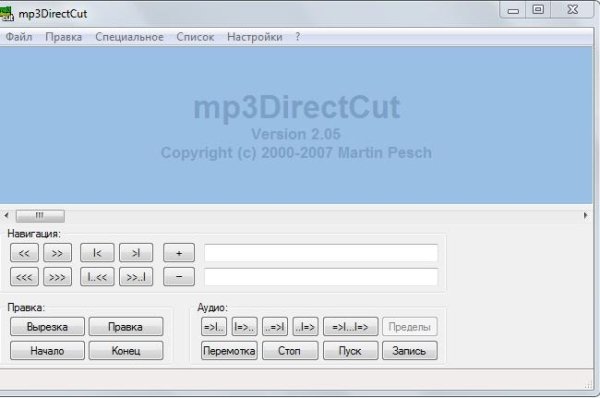
Task: Click the ..=>| audio button
Action: coord(275,327)
